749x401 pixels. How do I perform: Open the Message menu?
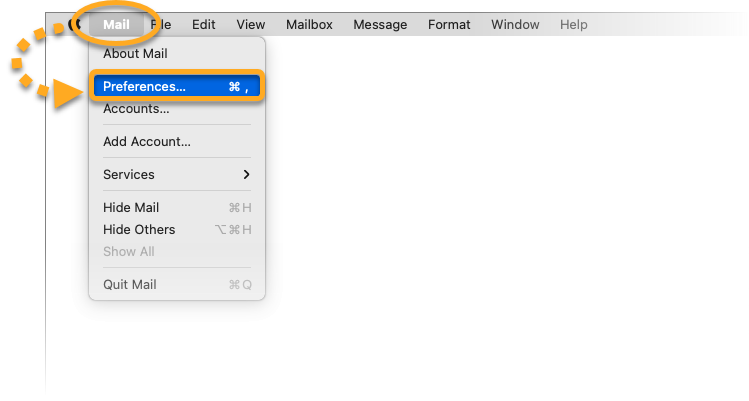point(379,24)
